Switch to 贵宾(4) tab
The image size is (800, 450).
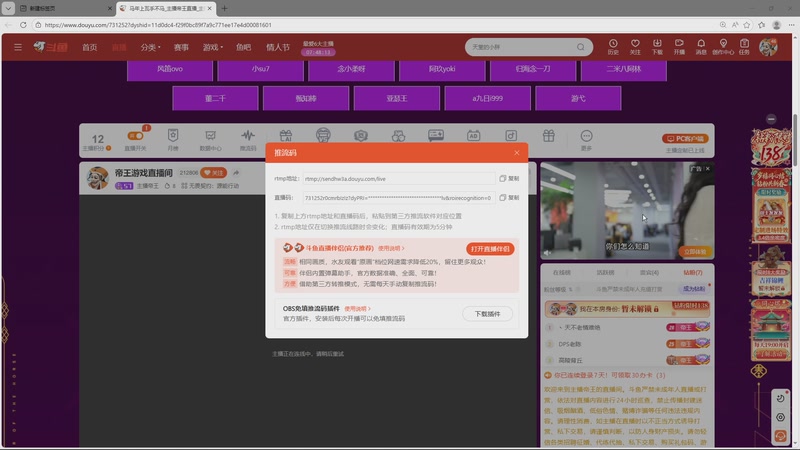pyautogui.click(x=649, y=272)
